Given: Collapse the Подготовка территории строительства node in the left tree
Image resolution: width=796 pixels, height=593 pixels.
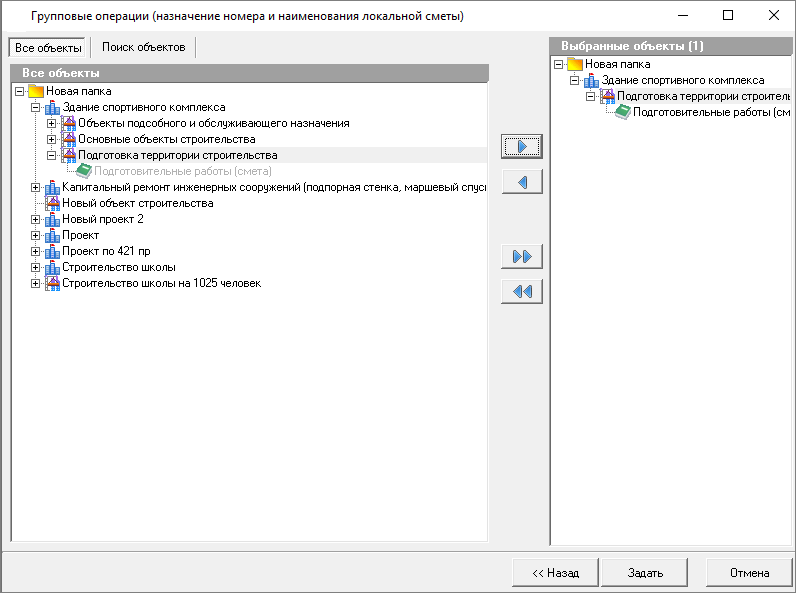Looking at the screenshot, I should 52,155.
